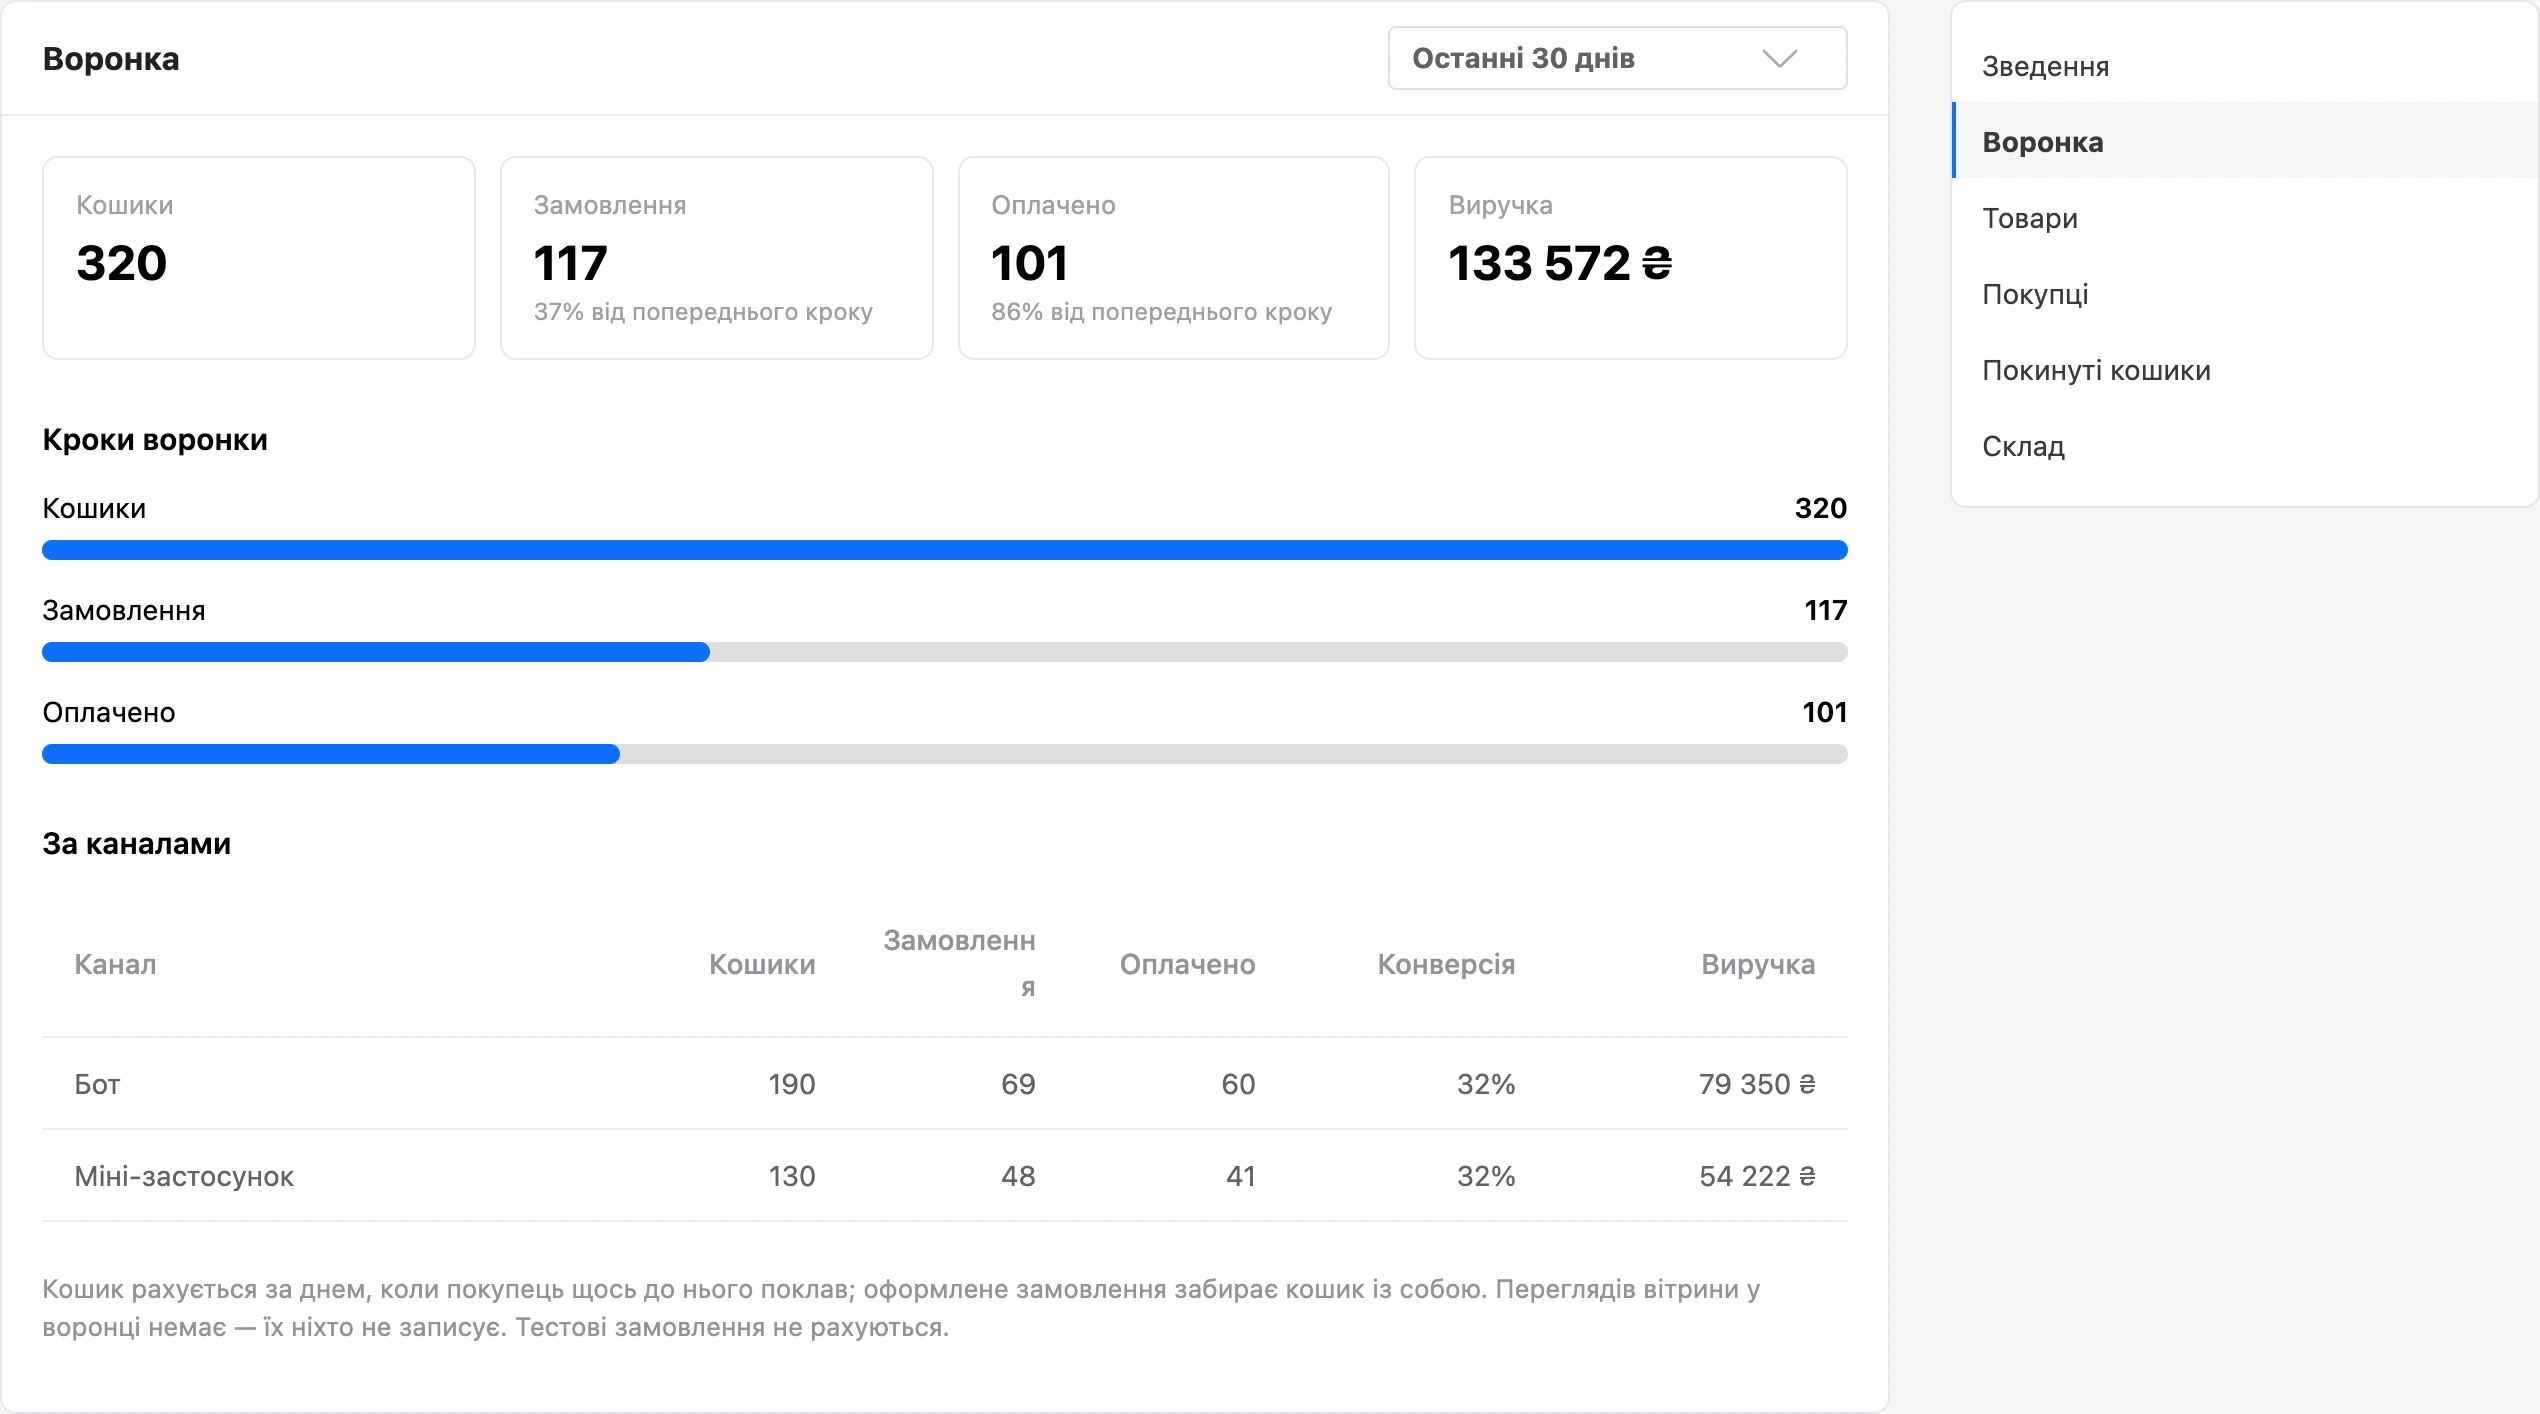Select the Міні-застосунок channel row
2540x1414 pixels.
tap(945, 1176)
